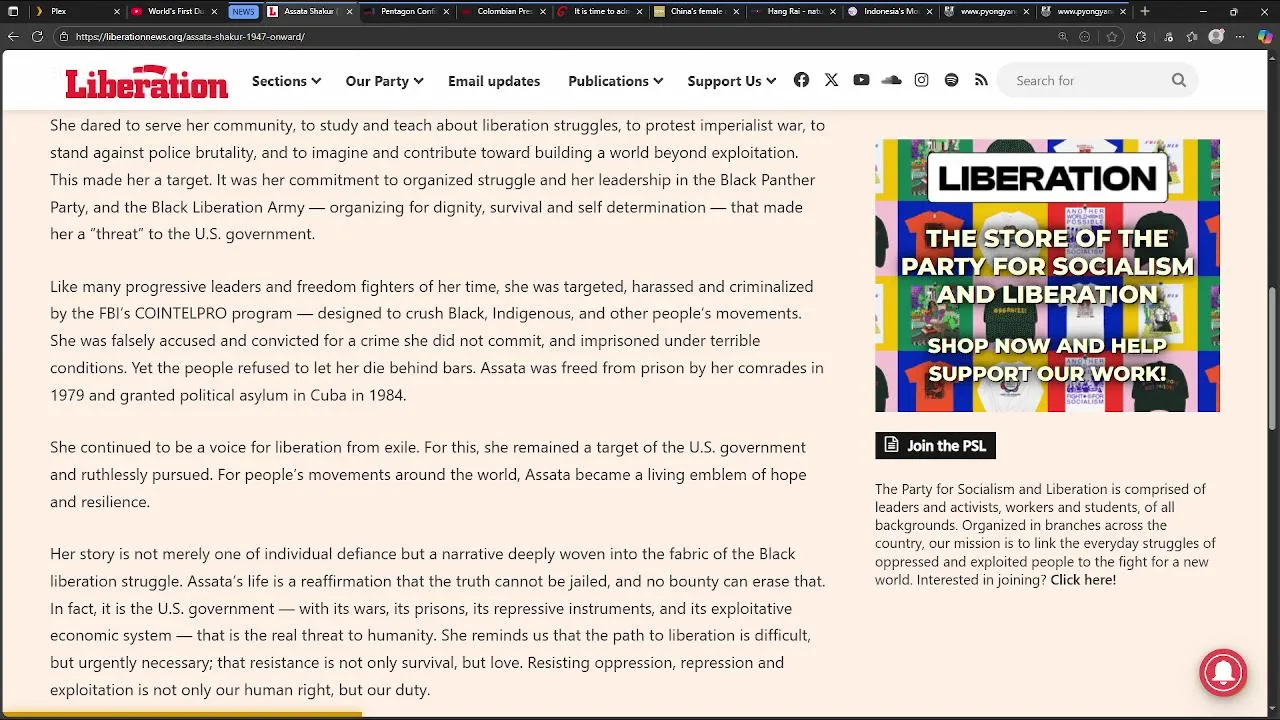Viewport: 1280px width, 720px height.
Task: Collapse the NEWS tab group label
Action: 243,12
